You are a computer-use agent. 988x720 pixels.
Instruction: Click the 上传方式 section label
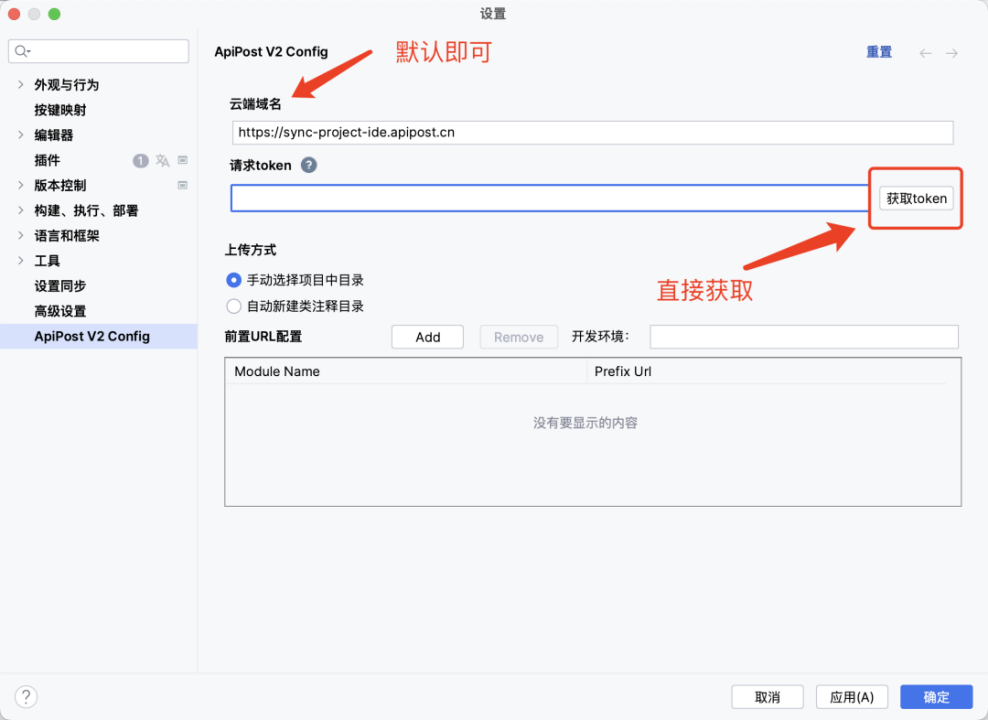[251, 250]
